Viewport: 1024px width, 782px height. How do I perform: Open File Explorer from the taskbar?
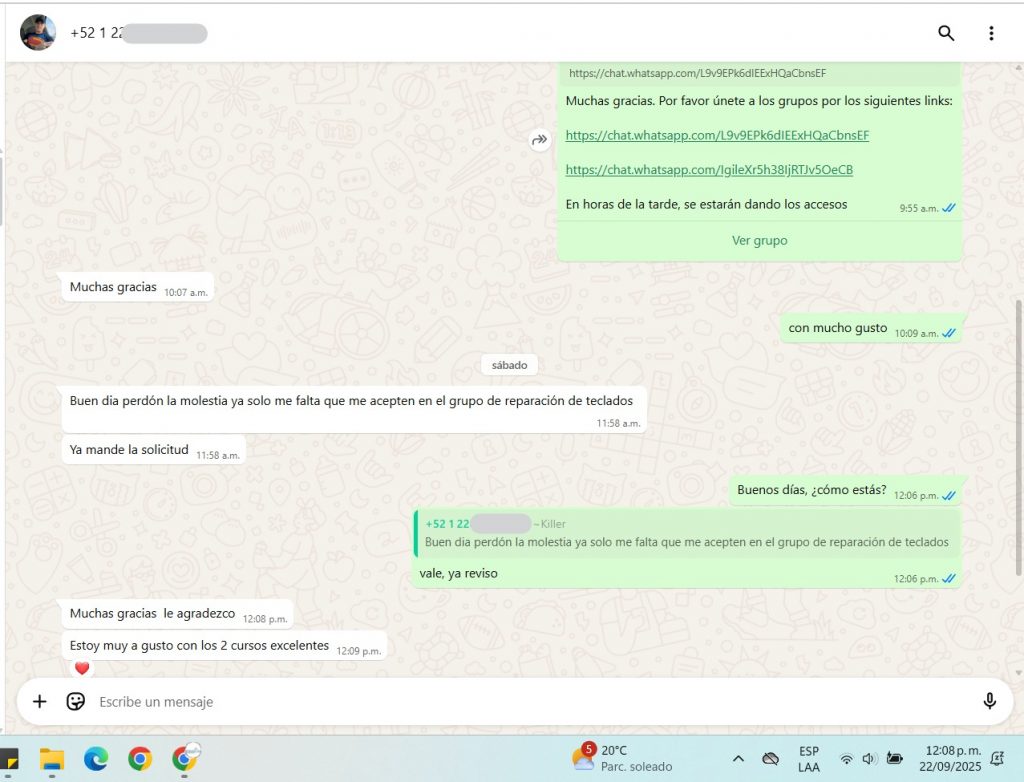click(x=52, y=759)
